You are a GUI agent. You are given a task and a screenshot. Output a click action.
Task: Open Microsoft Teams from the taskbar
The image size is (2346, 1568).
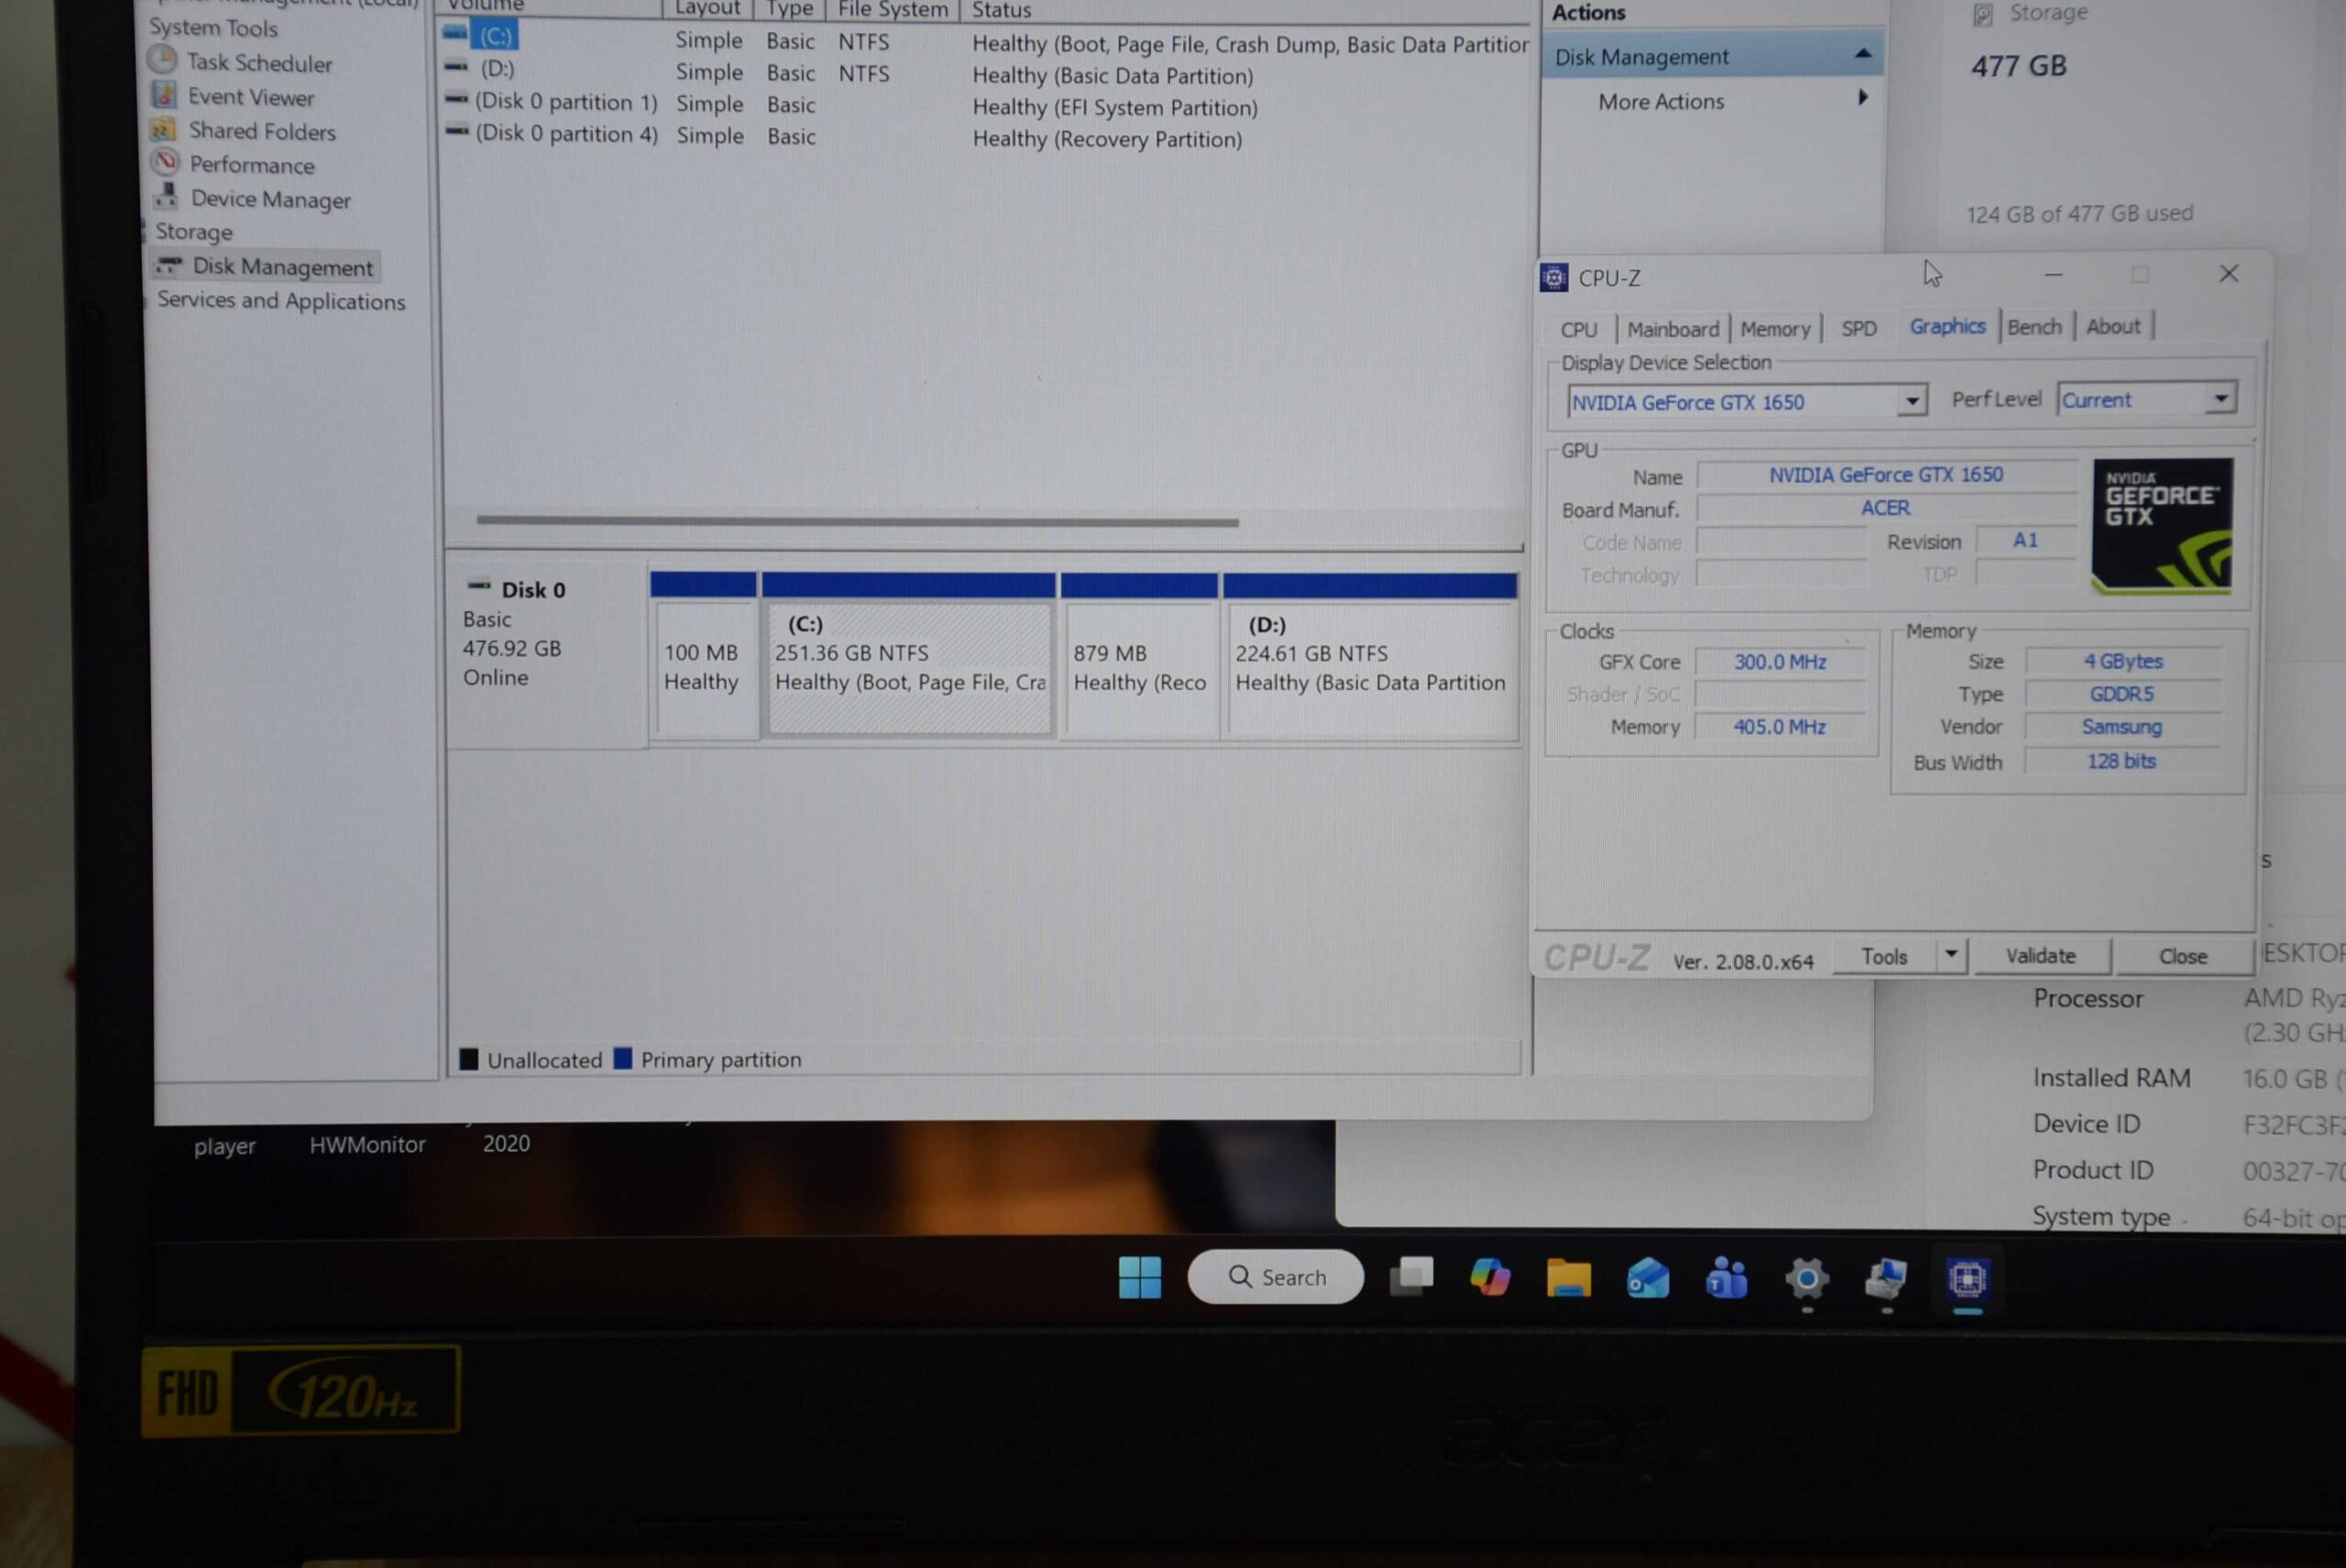tap(1726, 1278)
